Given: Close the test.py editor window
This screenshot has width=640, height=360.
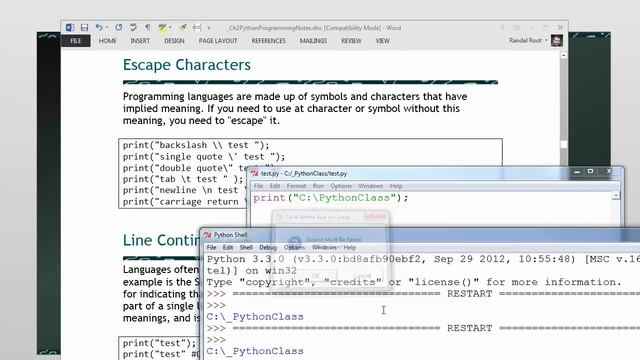Looking at the screenshot, I should [x=609, y=171].
